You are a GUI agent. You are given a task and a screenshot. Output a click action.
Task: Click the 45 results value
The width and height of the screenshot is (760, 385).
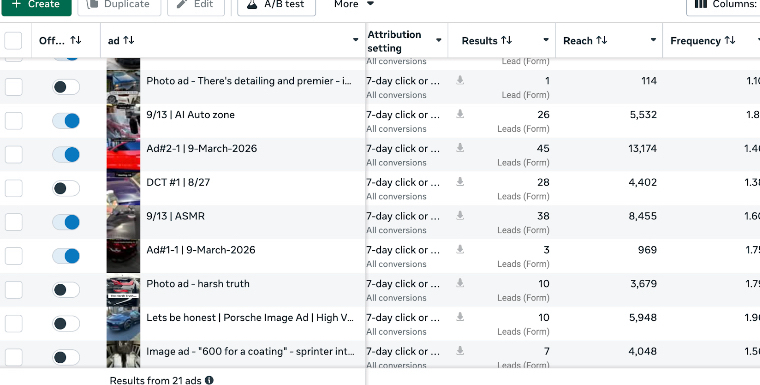coord(543,148)
